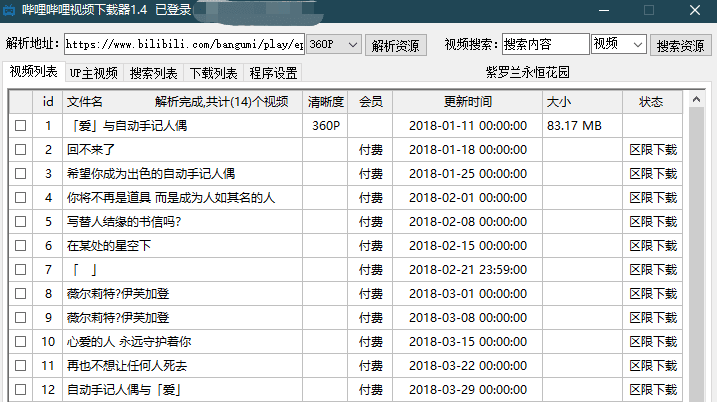
Task: Check the box for row id 4
Action: pyautogui.click(x=21, y=198)
